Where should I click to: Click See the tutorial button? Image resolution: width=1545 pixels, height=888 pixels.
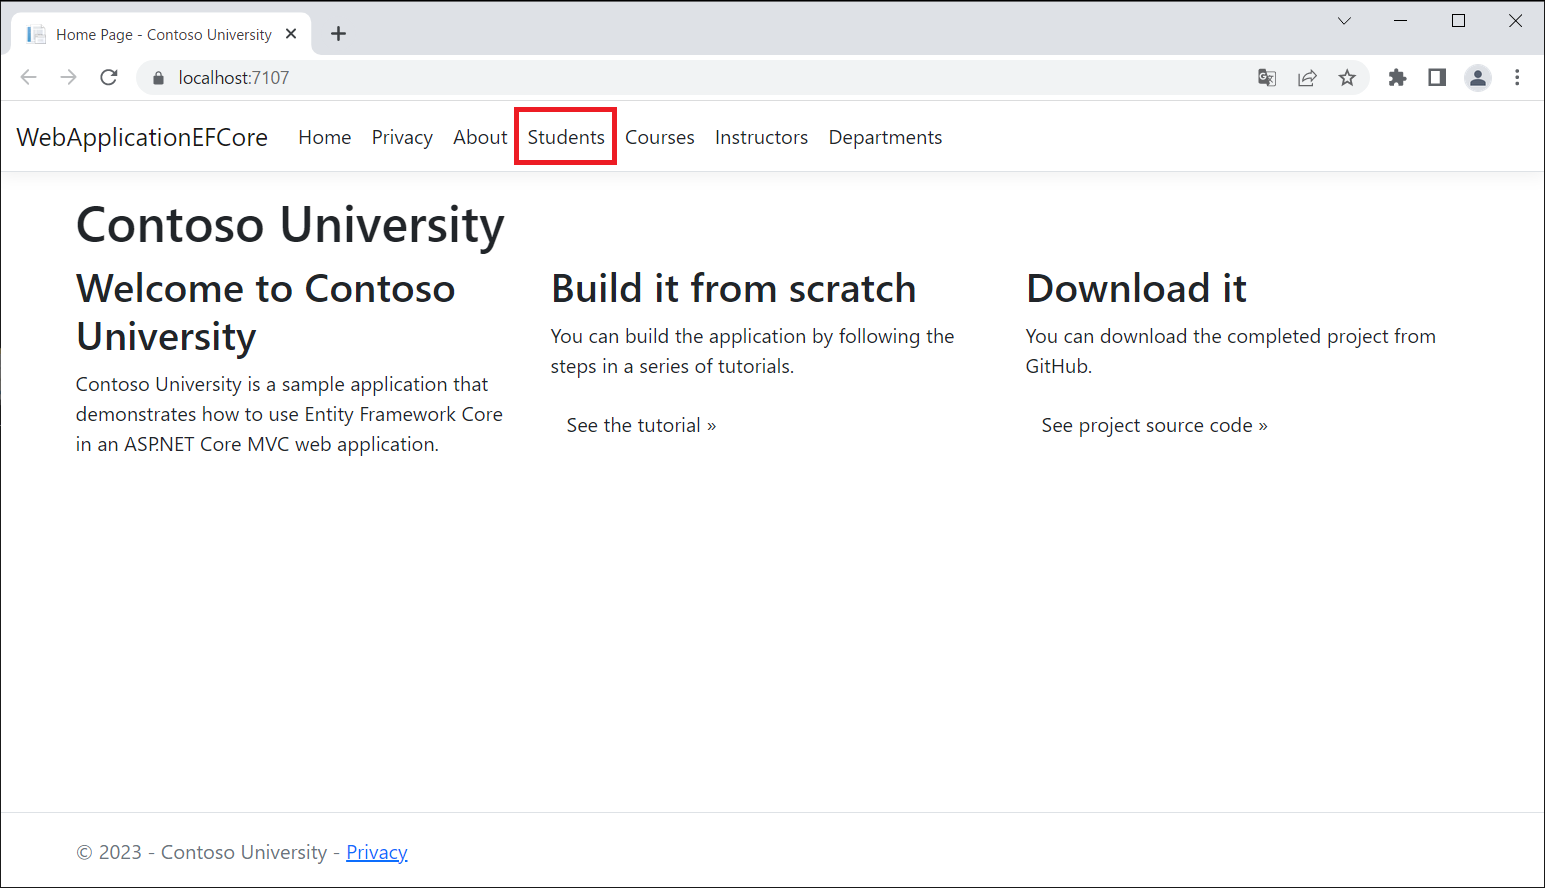tap(641, 426)
